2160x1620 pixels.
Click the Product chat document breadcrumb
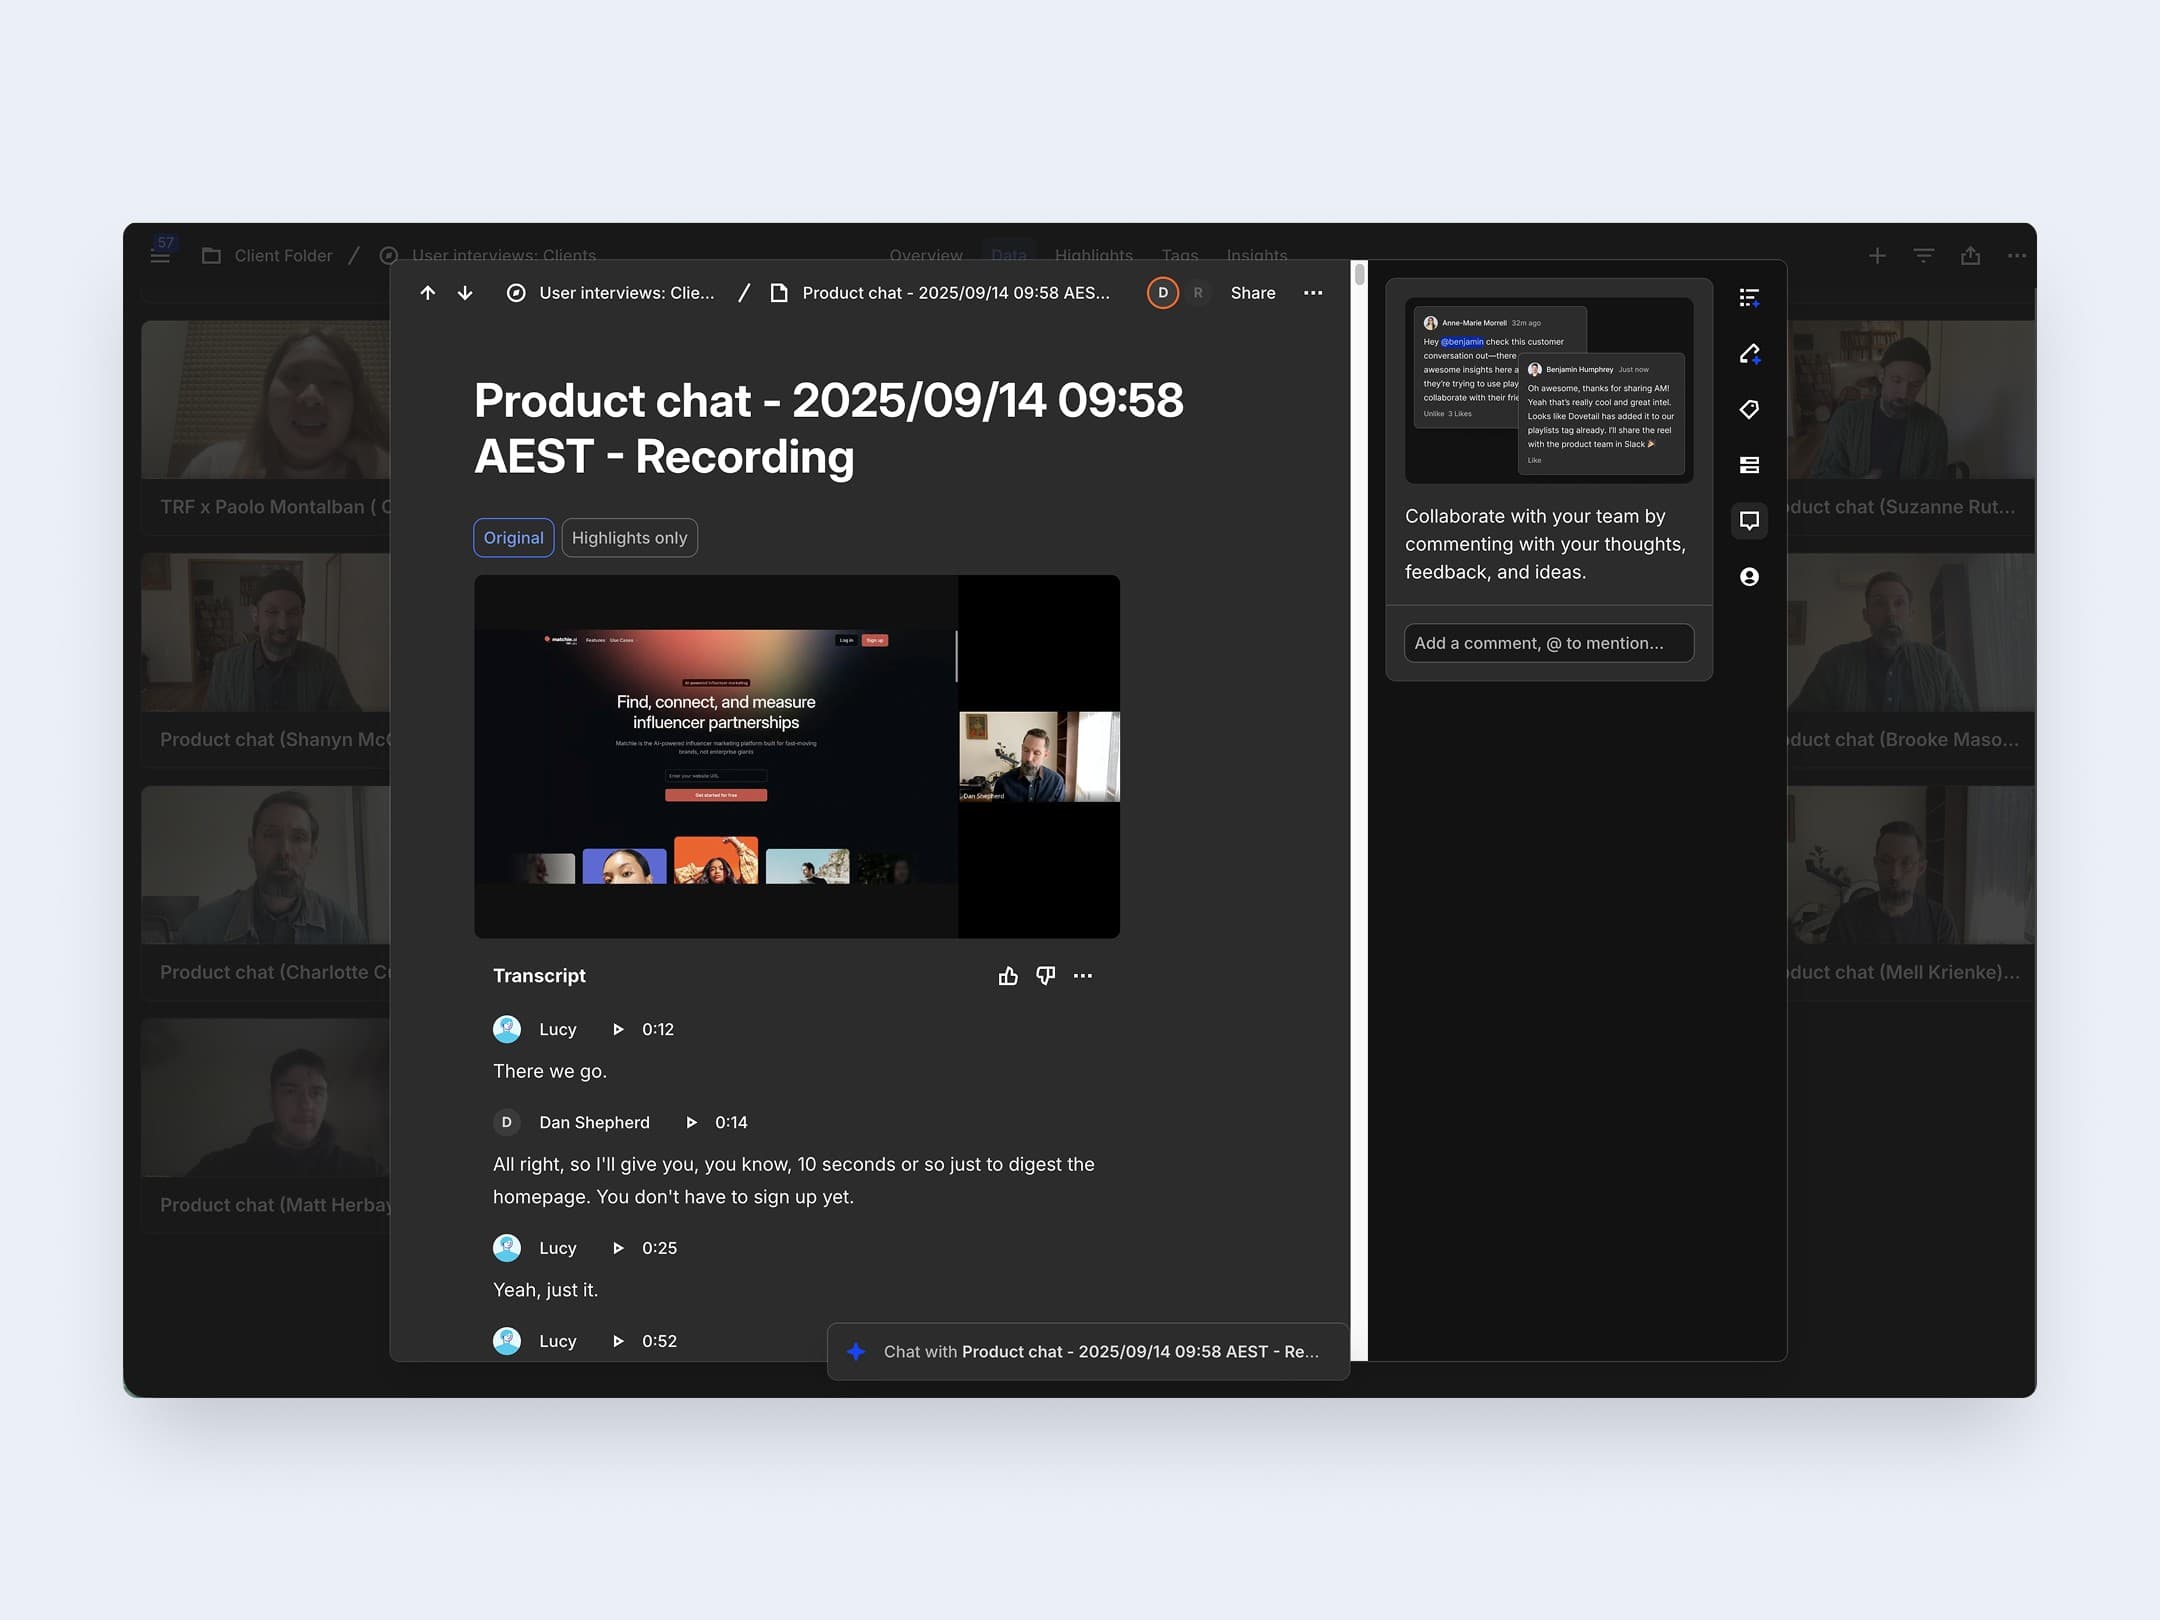(x=940, y=293)
